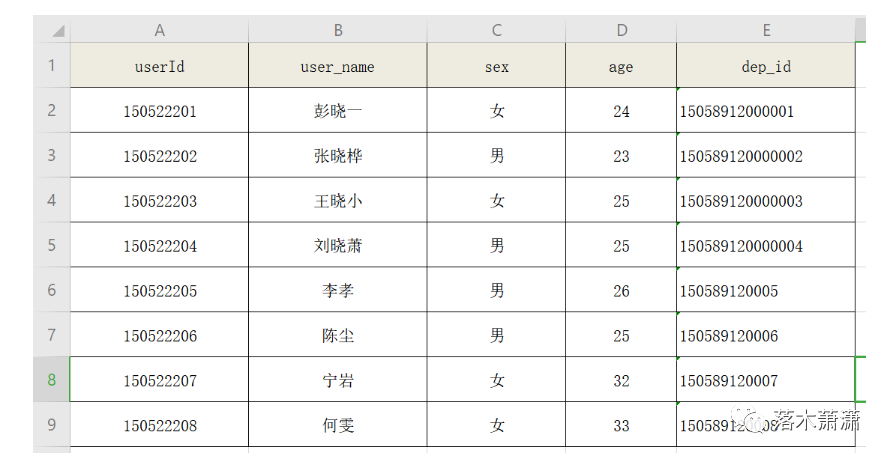Click sex cell in row 3
This screenshot has width=889, height=459.
click(x=496, y=155)
